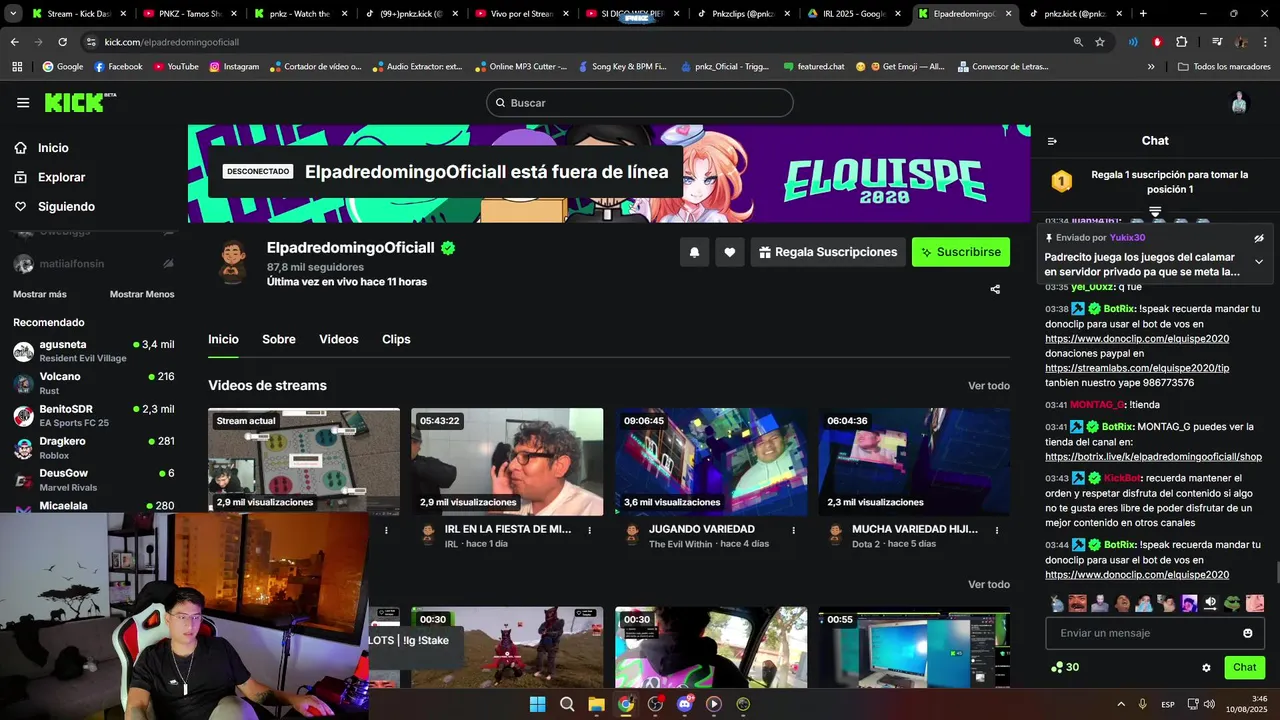The height and width of the screenshot is (720, 1280).
Task: Open Windows Start menu on taskbar
Action: [537, 704]
